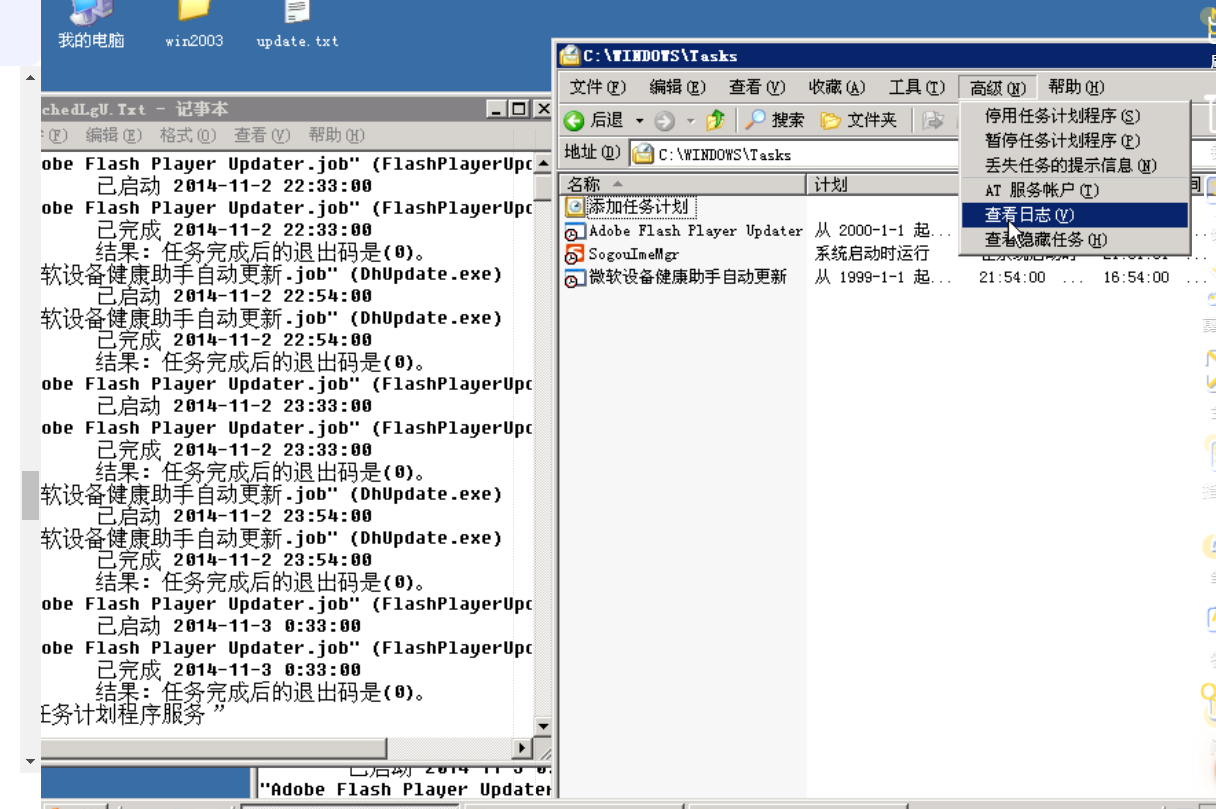Open Notepad 格式(O) menu

tap(188, 135)
